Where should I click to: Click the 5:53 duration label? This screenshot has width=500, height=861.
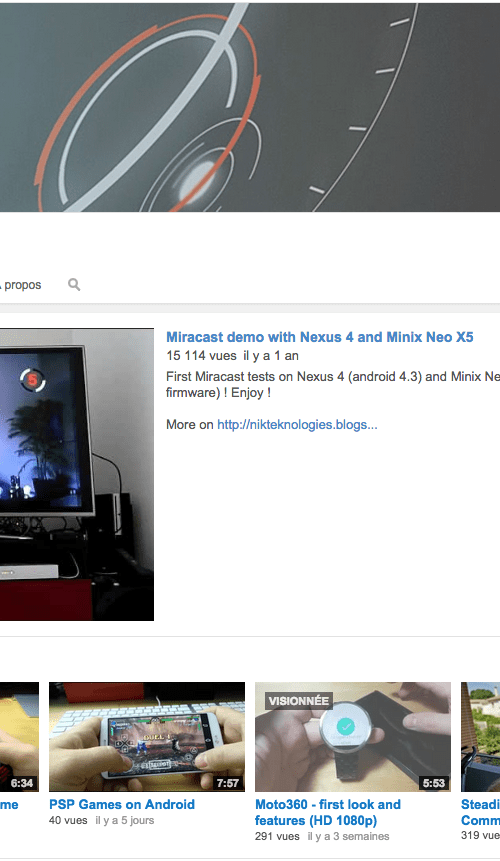[434, 783]
